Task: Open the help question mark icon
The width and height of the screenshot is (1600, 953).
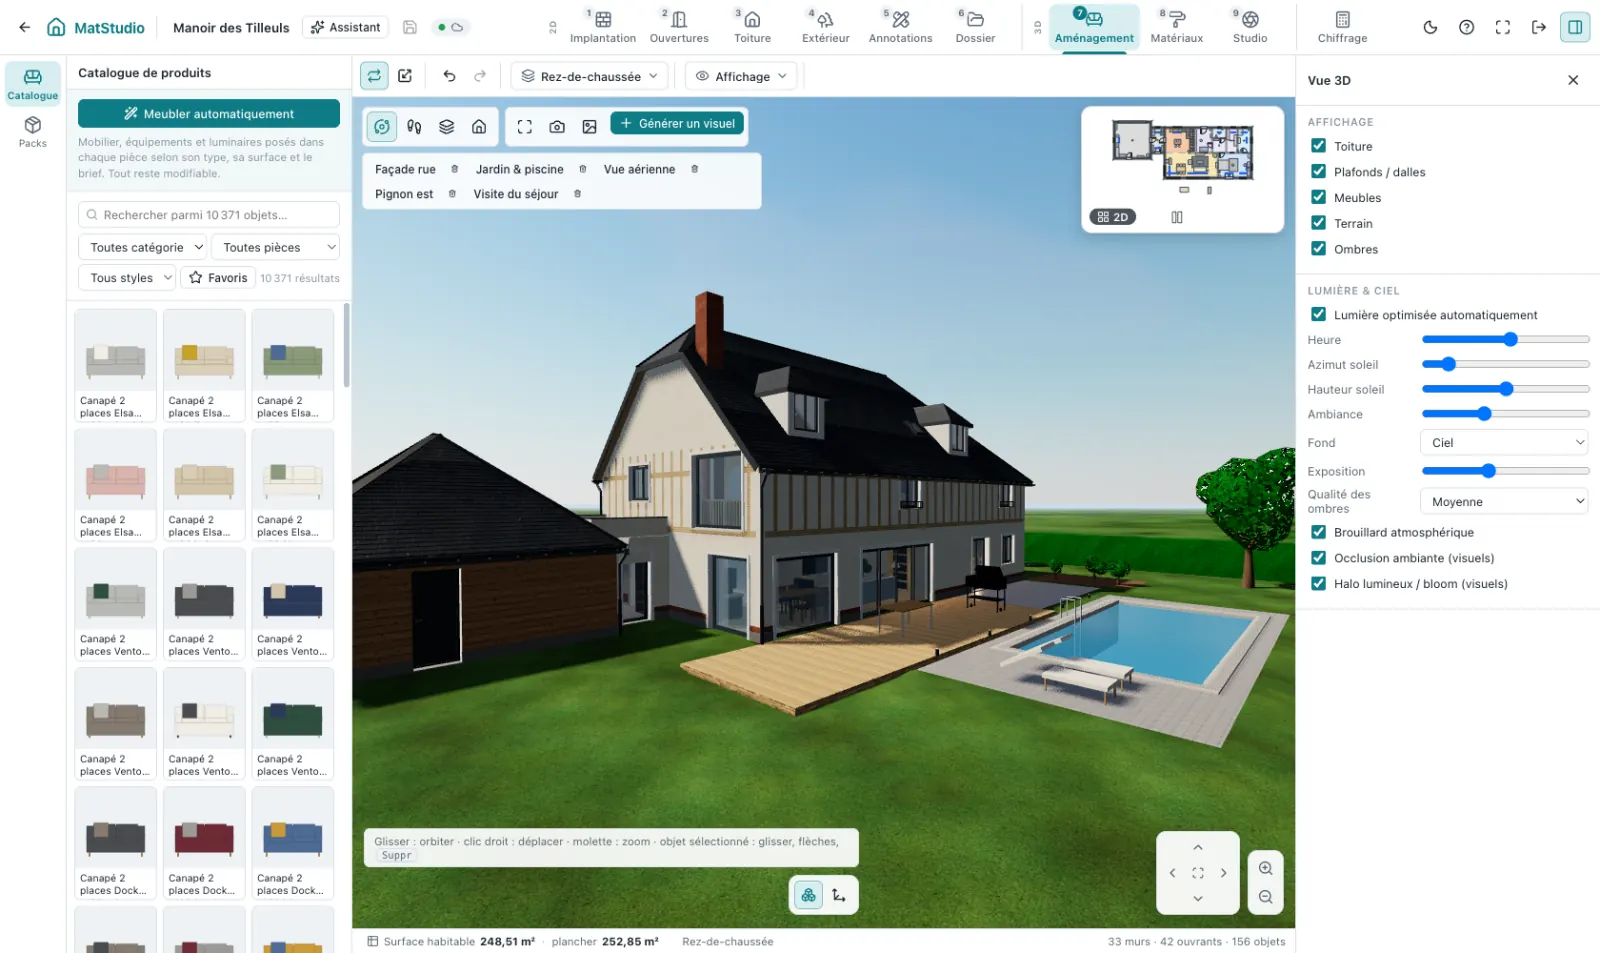Action: click(1466, 27)
